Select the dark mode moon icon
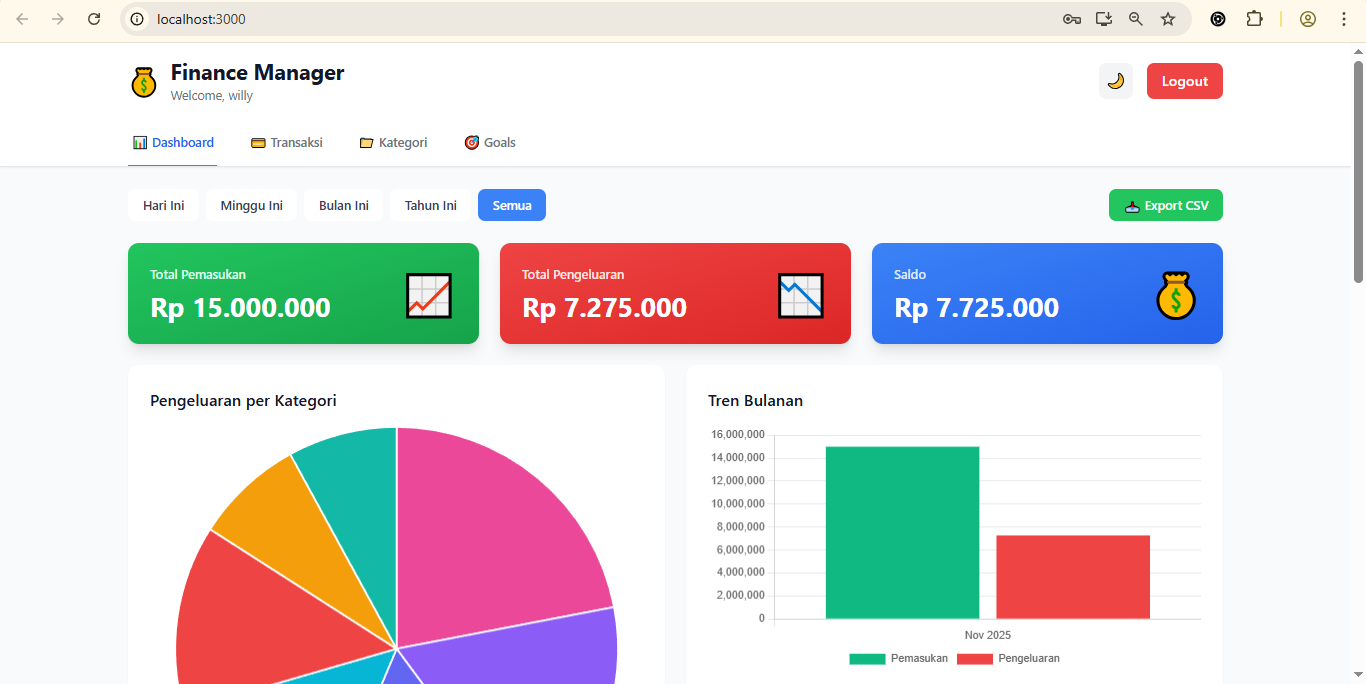The height and width of the screenshot is (684, 1366). [x=1115, y=81]
